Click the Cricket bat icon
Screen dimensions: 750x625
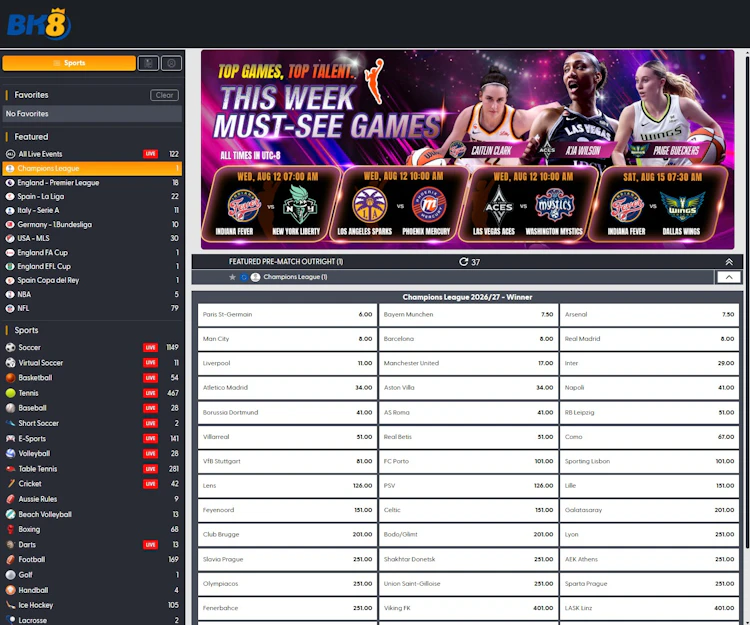[x=11, y=483]
